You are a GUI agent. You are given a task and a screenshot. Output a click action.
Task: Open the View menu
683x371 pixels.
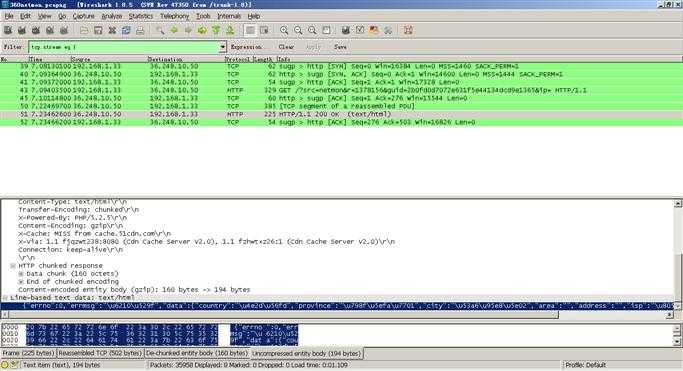click(x=44, y=16)
